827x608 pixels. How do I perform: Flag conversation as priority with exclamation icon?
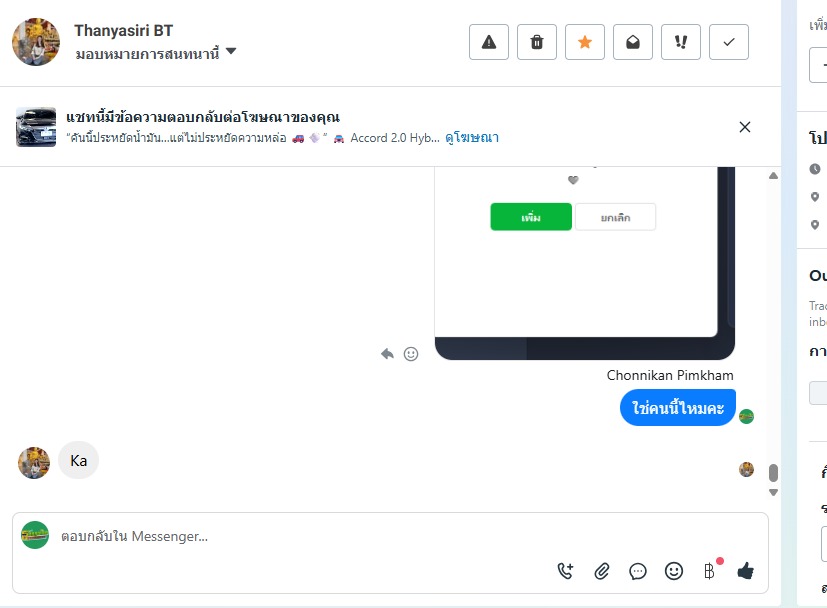pos(681,42)
